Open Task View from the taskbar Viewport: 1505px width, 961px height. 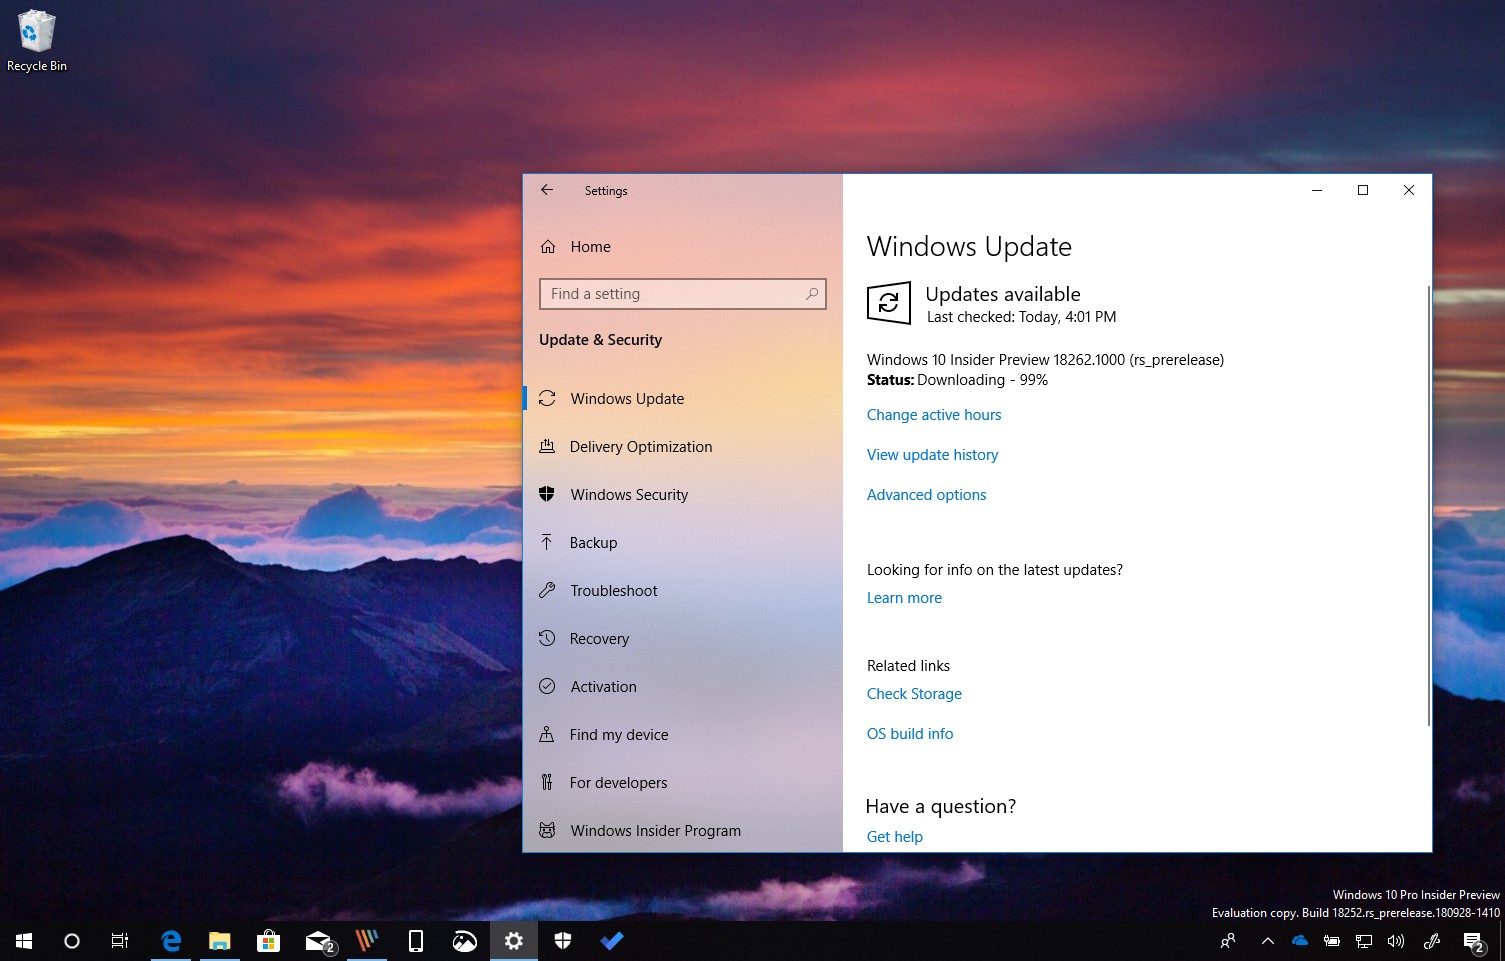pyautogui.click(x=120, y=941)
